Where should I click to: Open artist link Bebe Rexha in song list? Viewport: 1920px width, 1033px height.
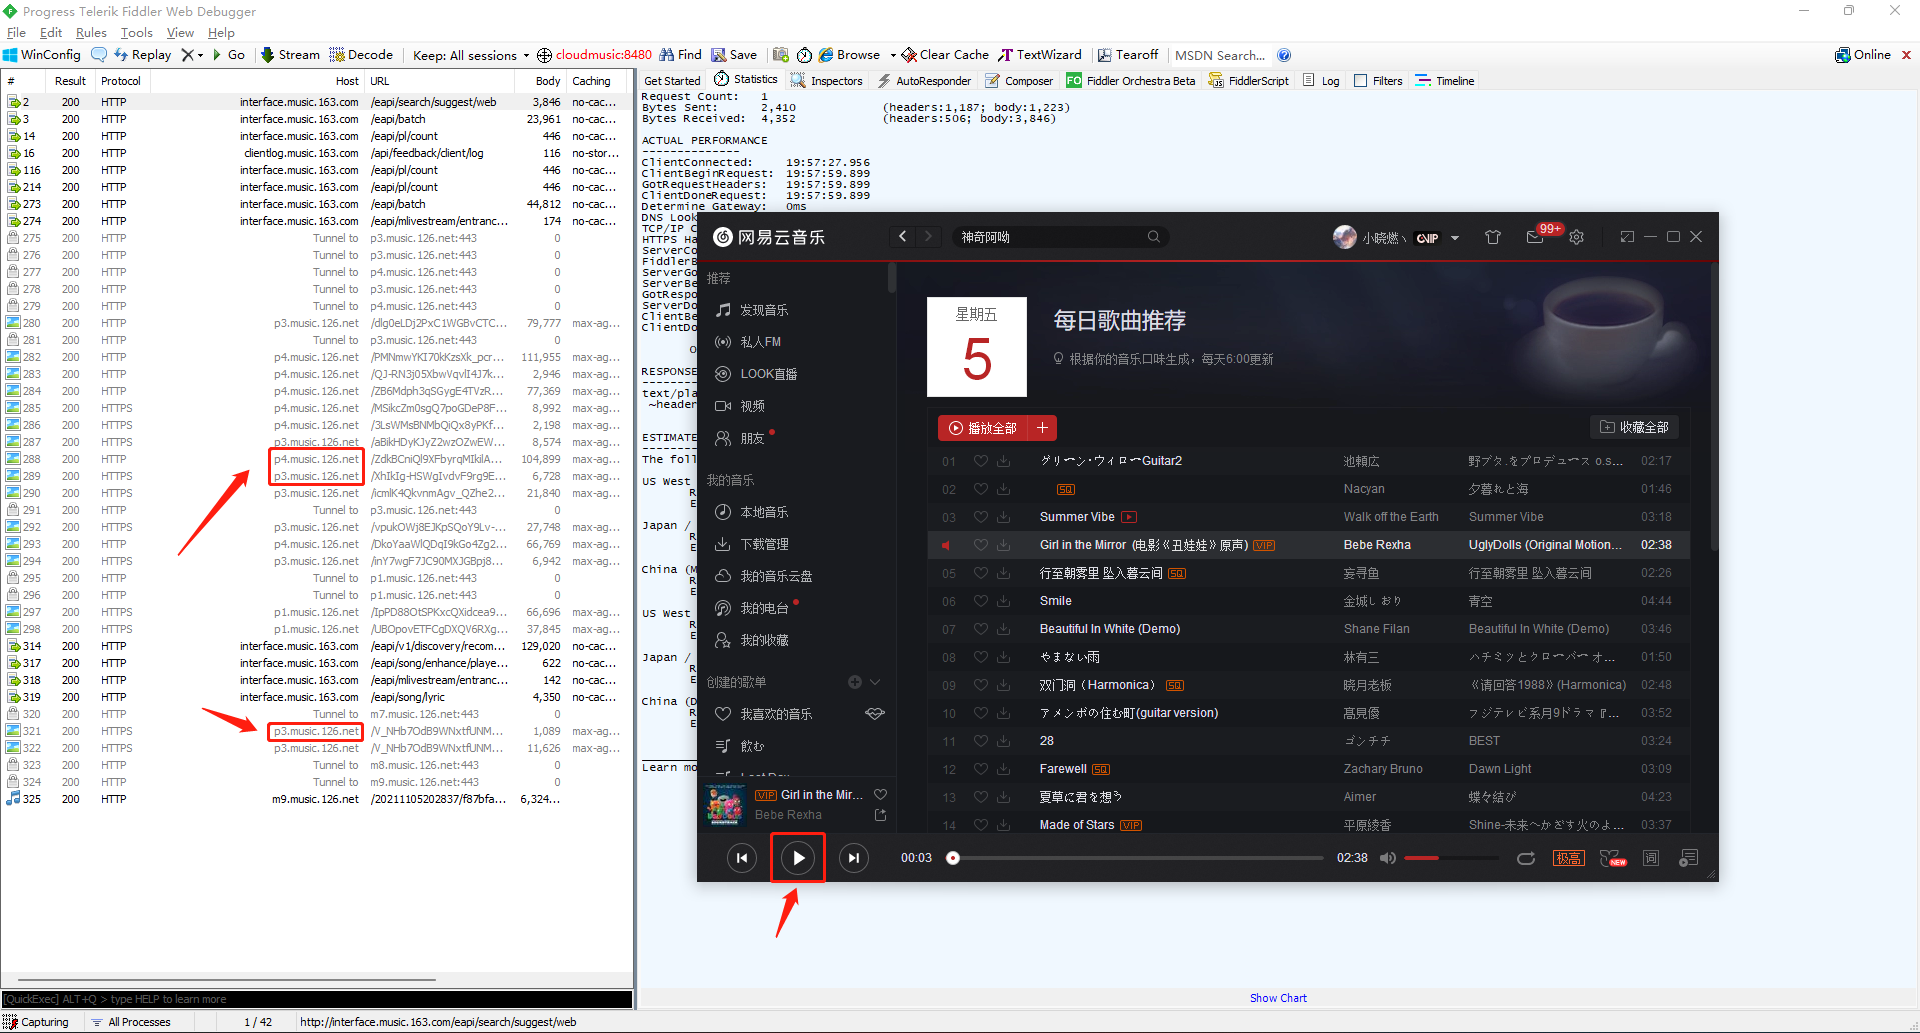(1377, 545)
